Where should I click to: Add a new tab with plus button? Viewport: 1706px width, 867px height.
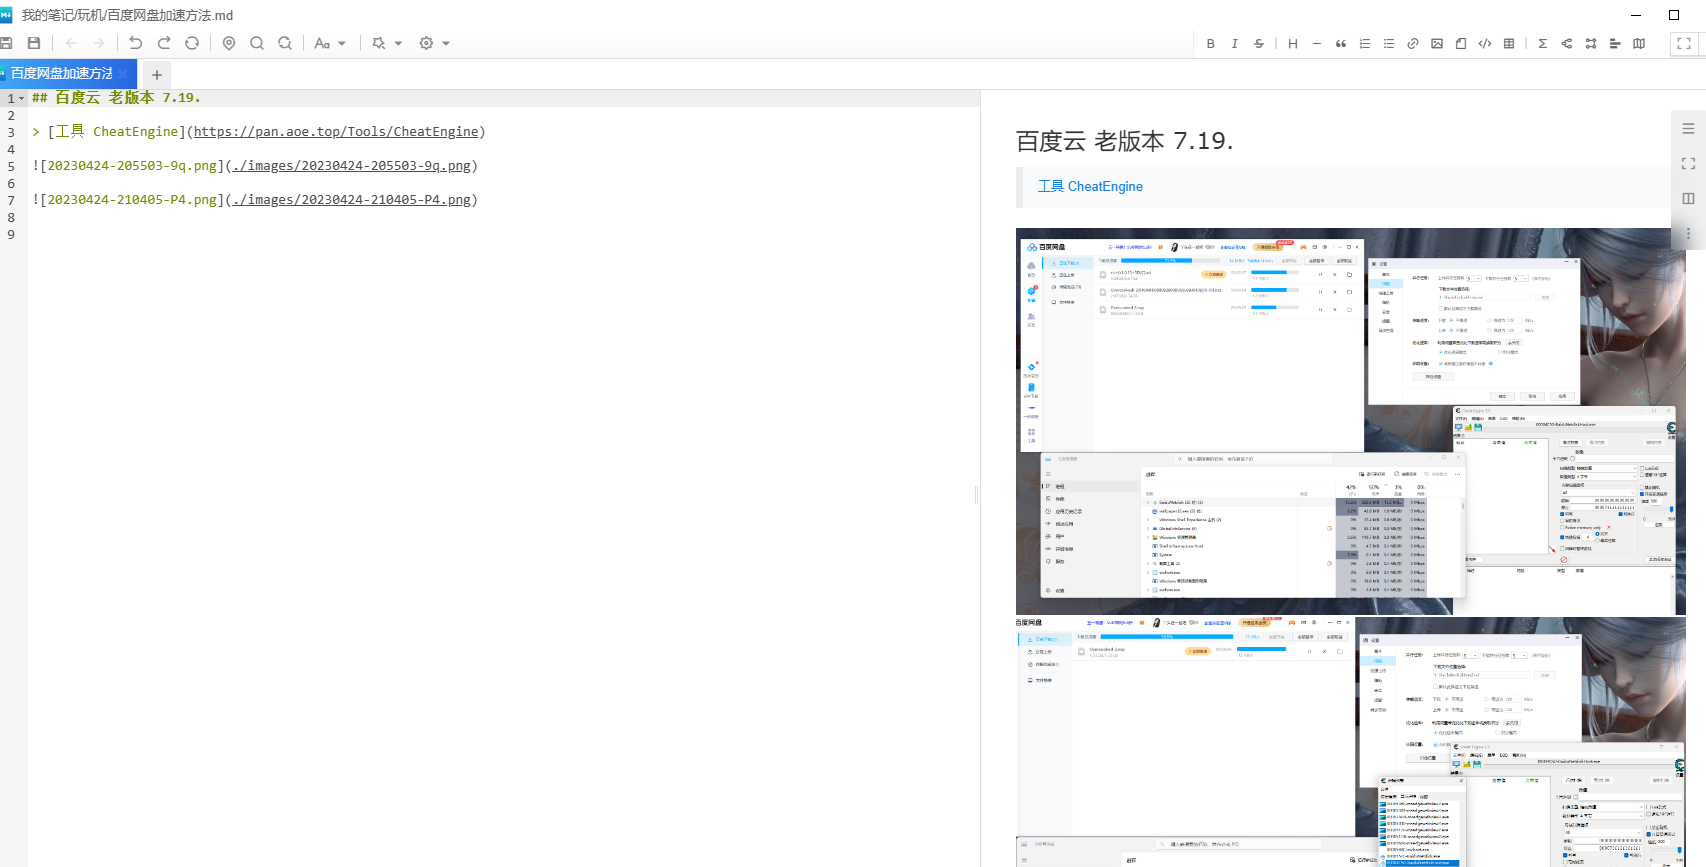157,74
